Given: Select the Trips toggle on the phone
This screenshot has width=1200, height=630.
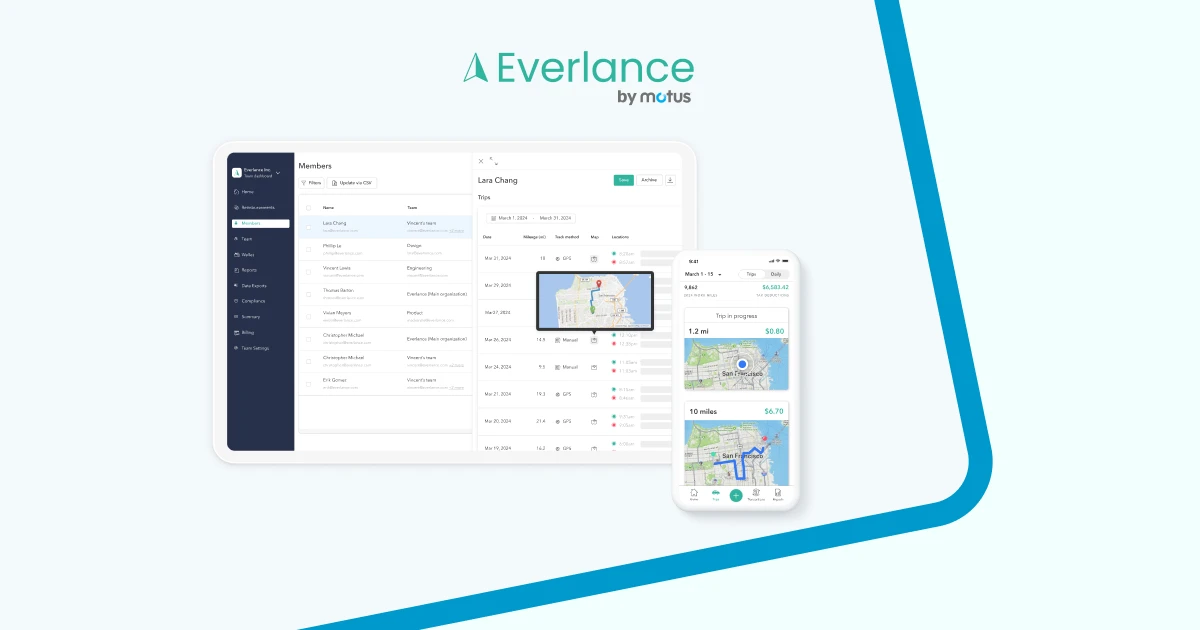Looking at the screenshot, I should [x=751, y=274].
